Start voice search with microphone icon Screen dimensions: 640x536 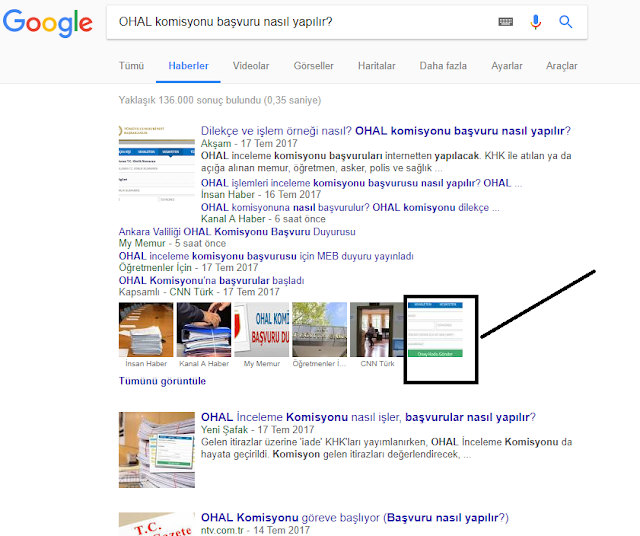coord(536,22)
